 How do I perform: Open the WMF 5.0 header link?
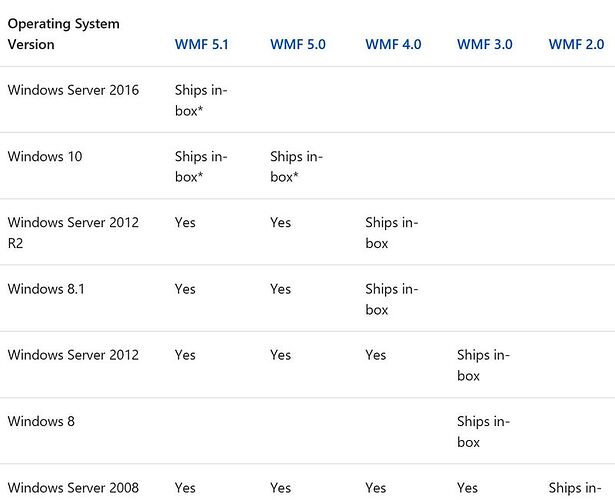298,44
